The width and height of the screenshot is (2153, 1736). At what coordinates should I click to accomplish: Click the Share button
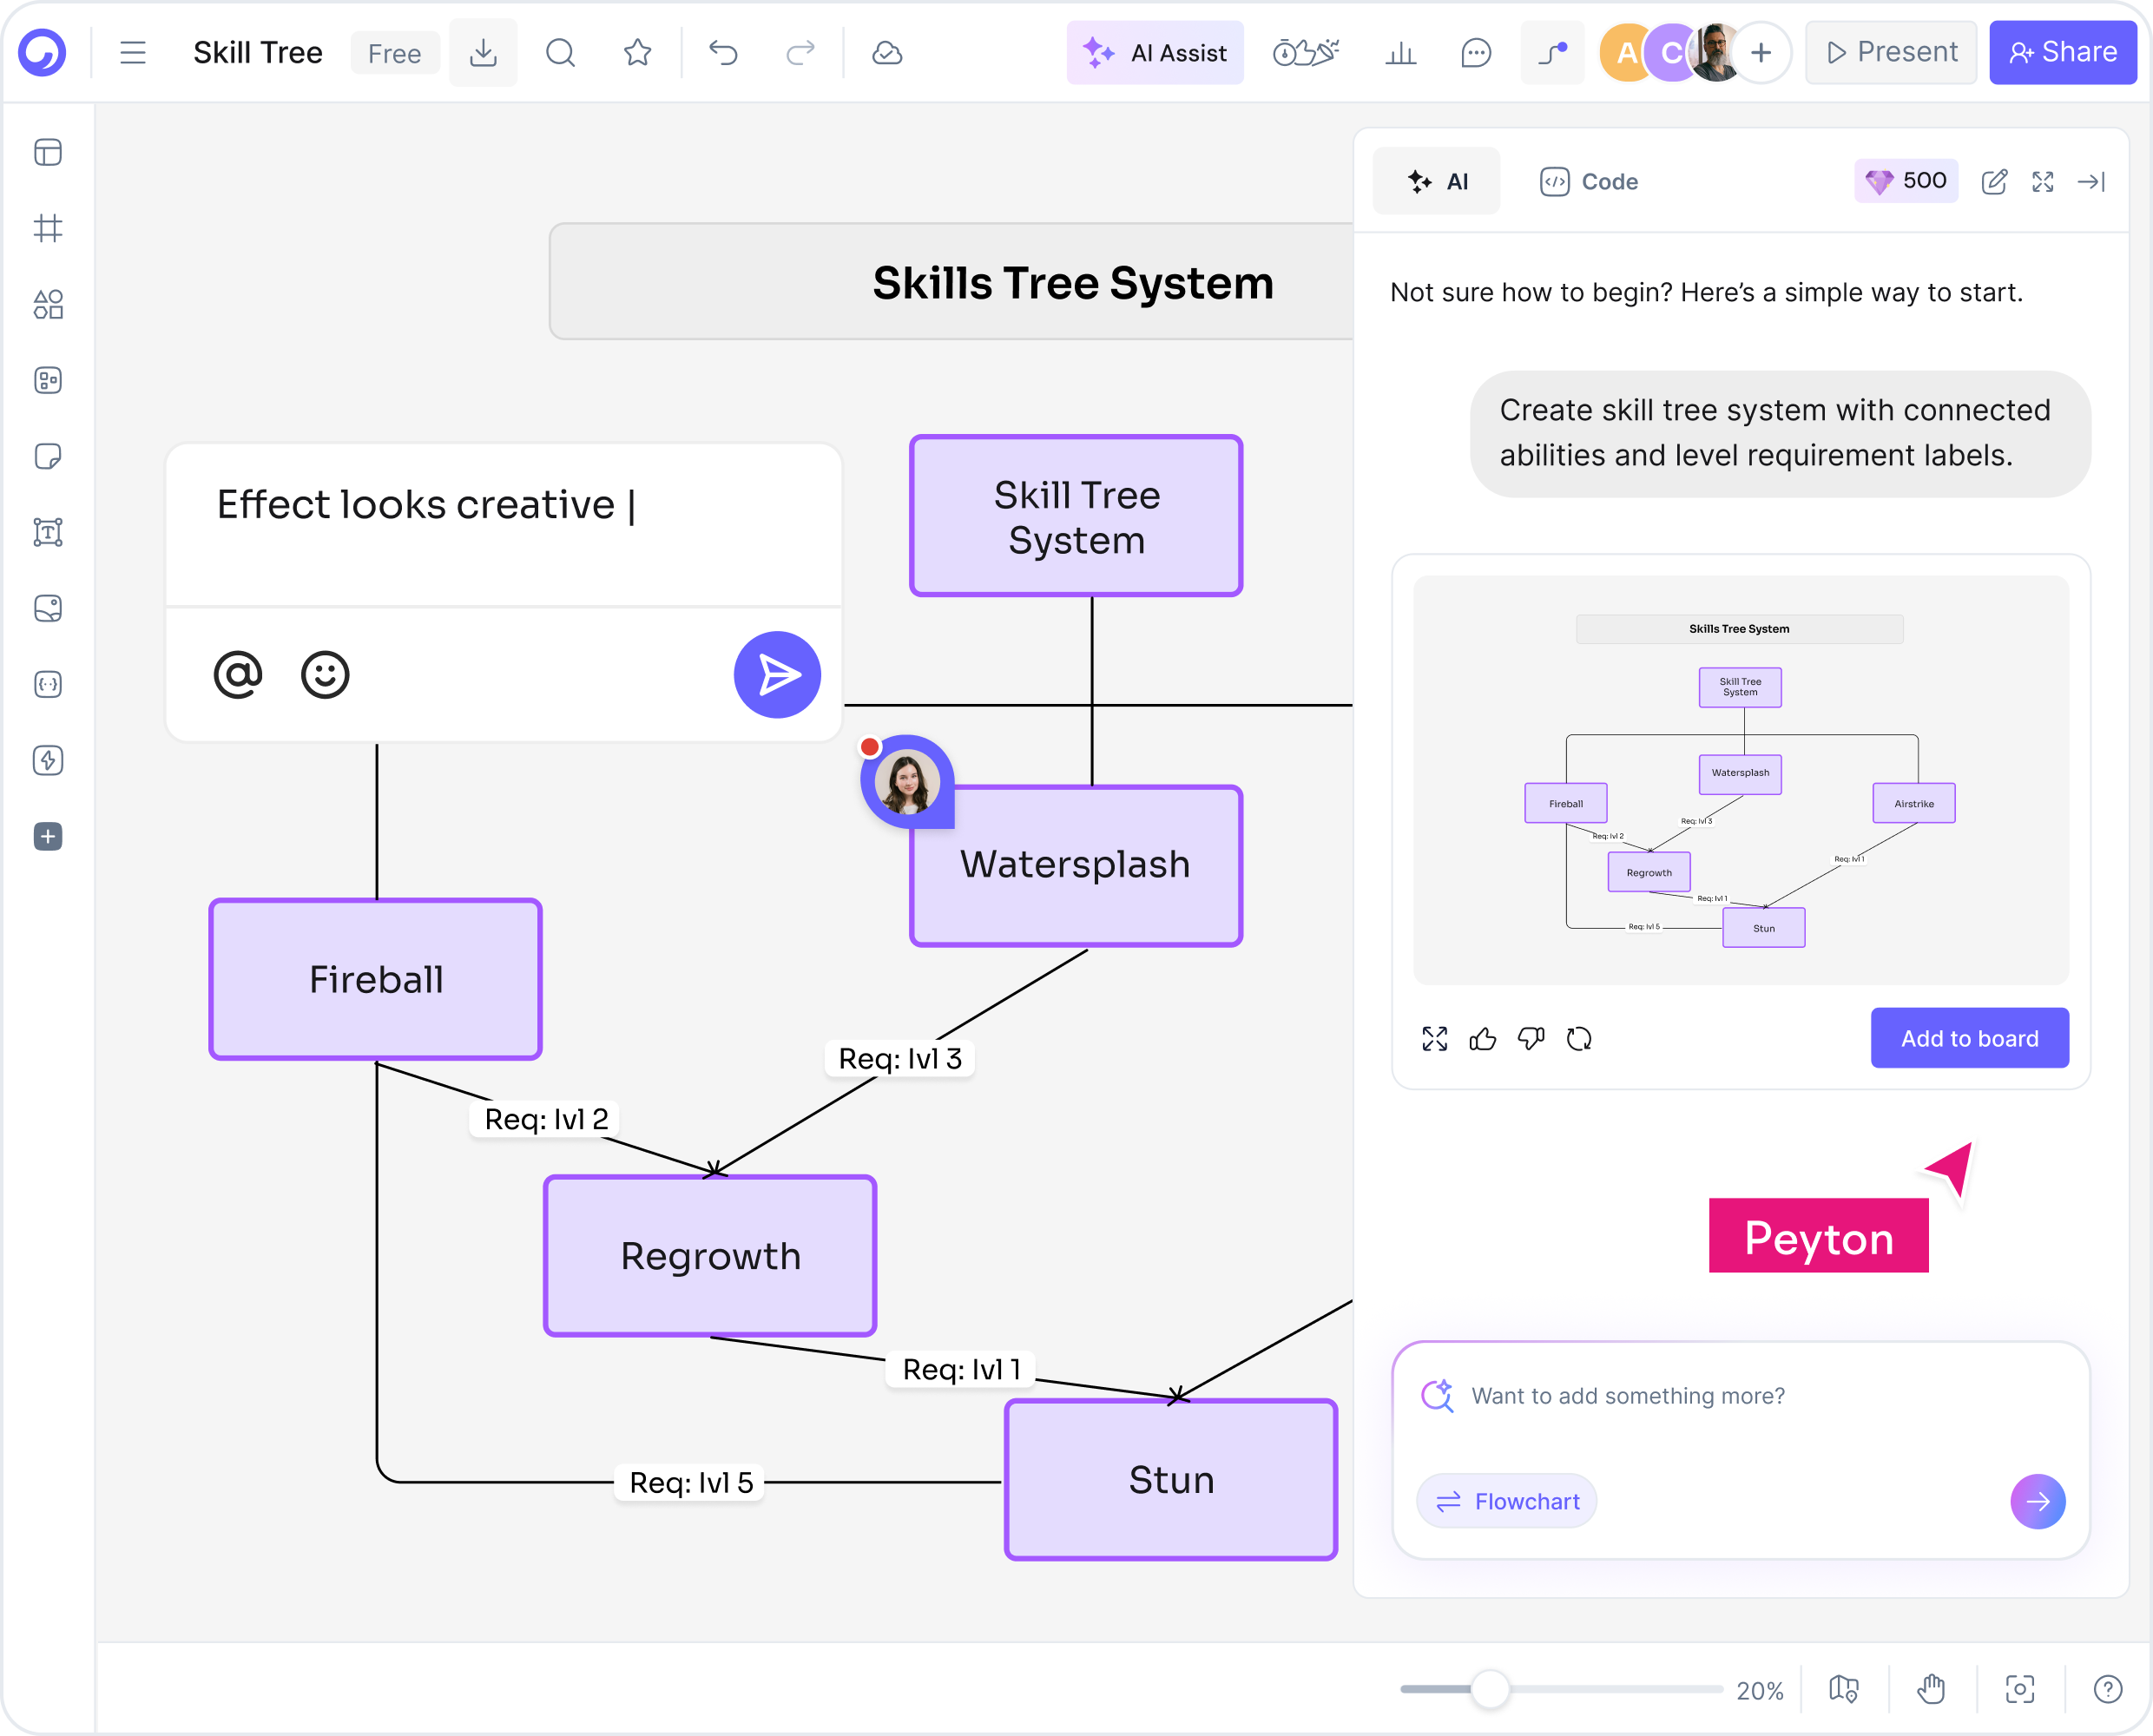(2063, 53)
